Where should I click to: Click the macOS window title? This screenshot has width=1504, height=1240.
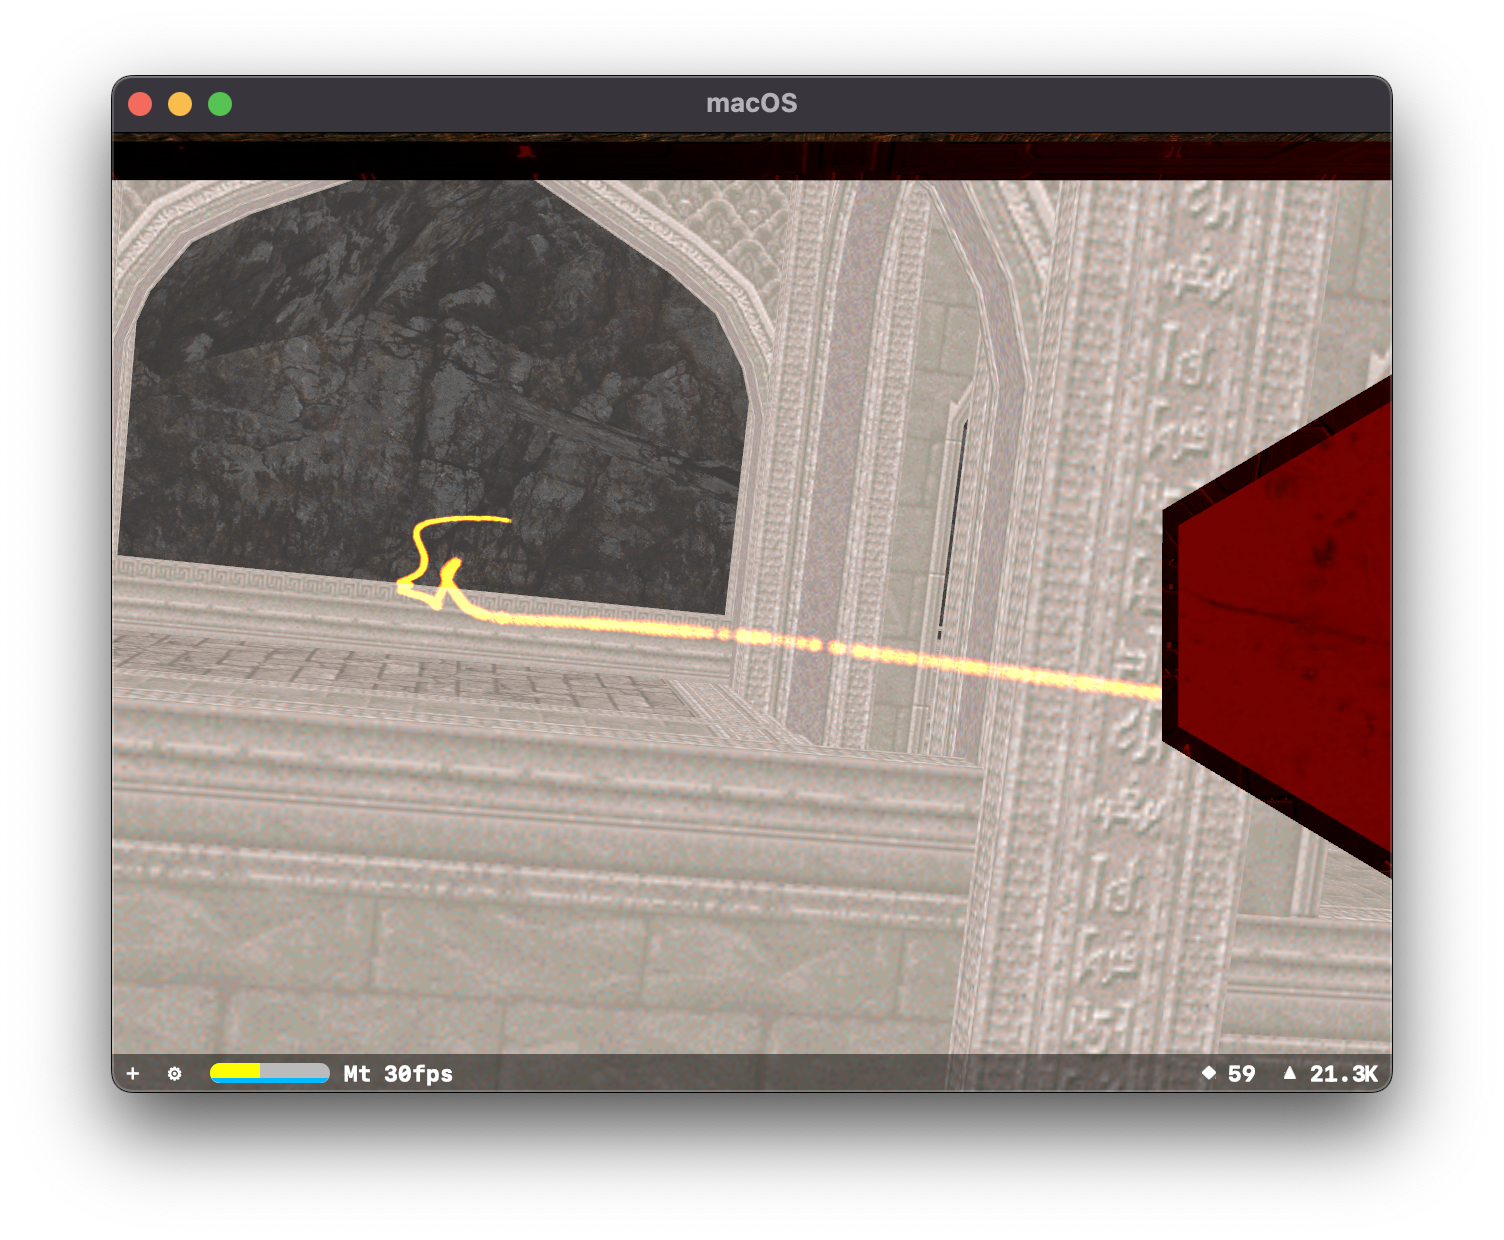[x=752, y=103]
